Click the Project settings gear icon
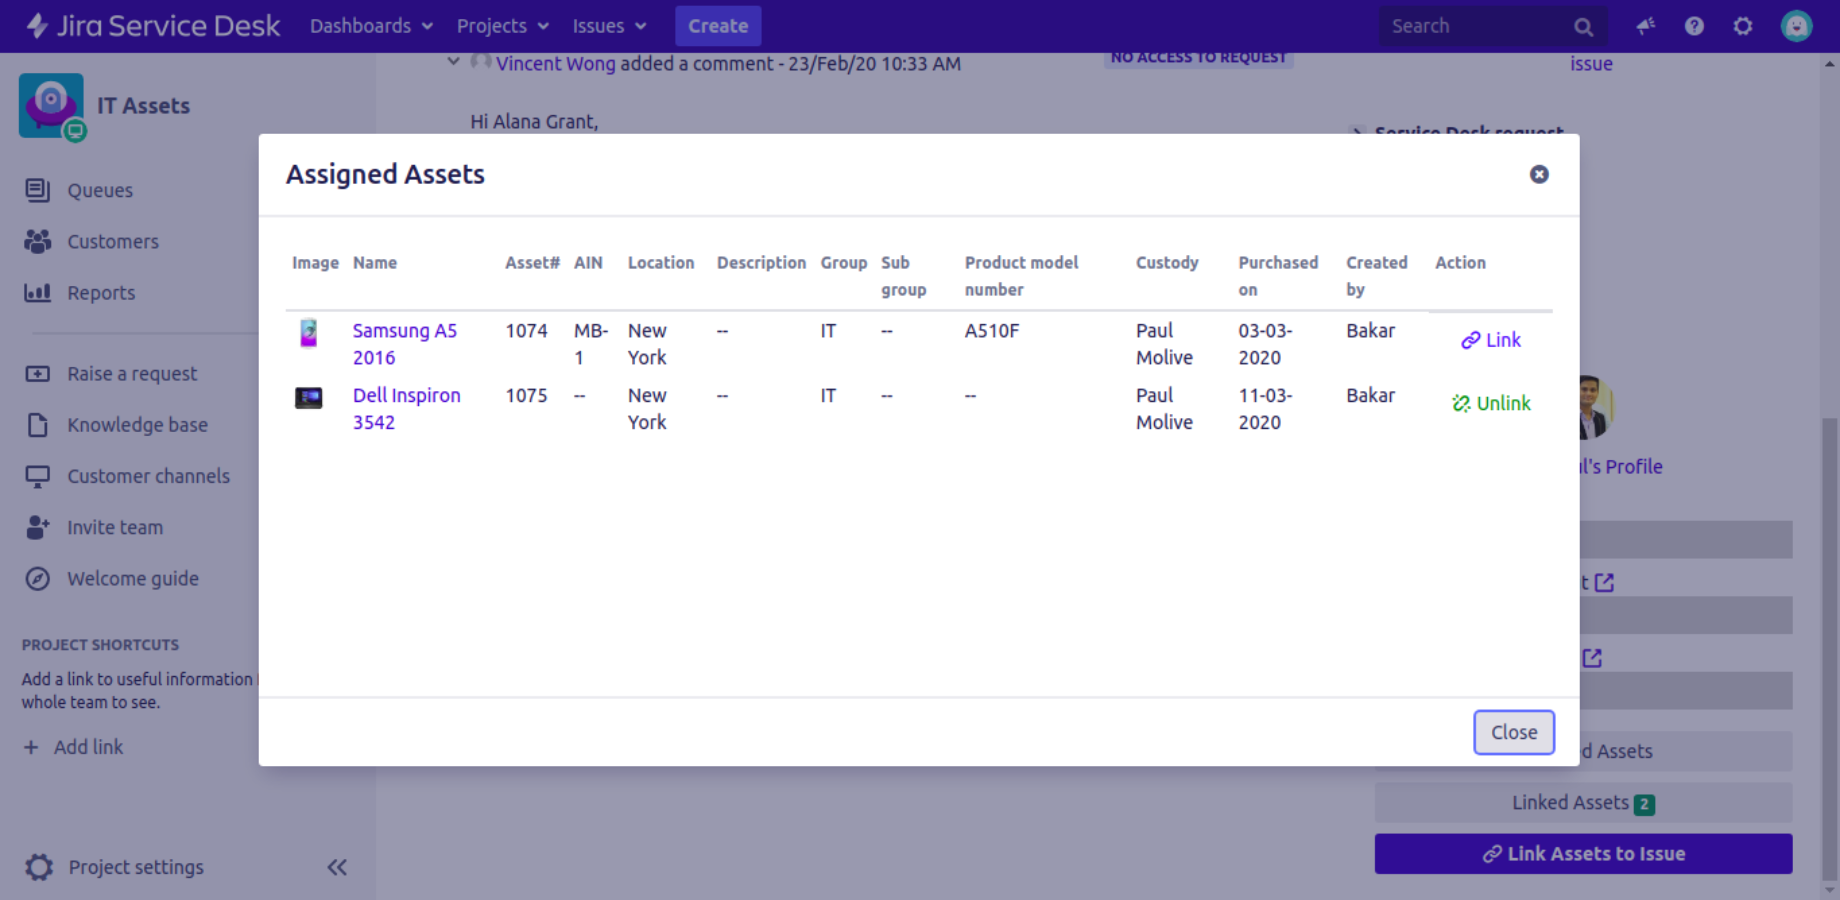Screen dimensions: 1840x900 pyautogui.click(x=39, y=867)
